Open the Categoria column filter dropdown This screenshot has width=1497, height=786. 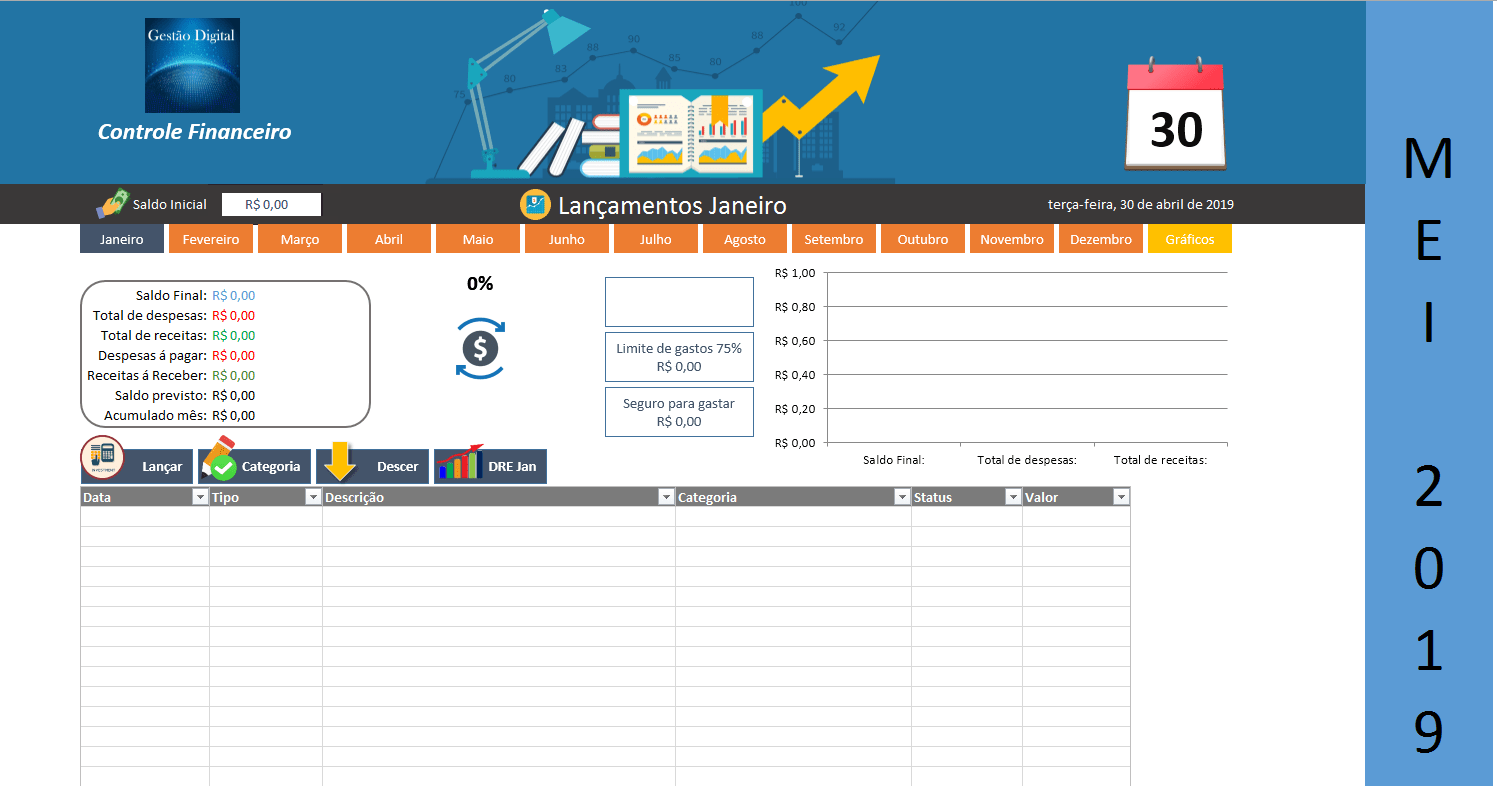click(901, 497)
